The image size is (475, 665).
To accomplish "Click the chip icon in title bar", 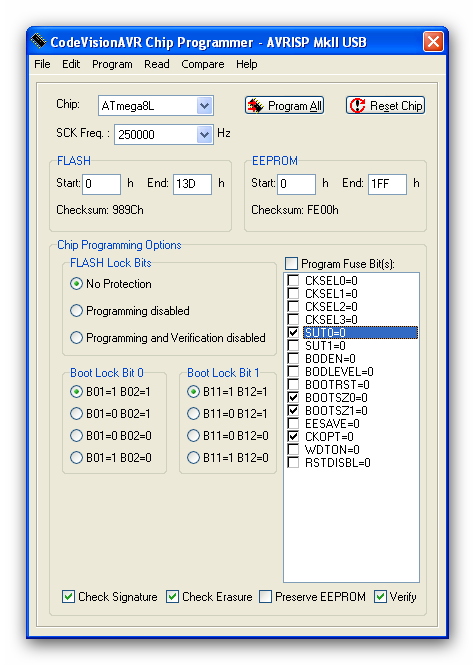I will (x=39, y=42).
